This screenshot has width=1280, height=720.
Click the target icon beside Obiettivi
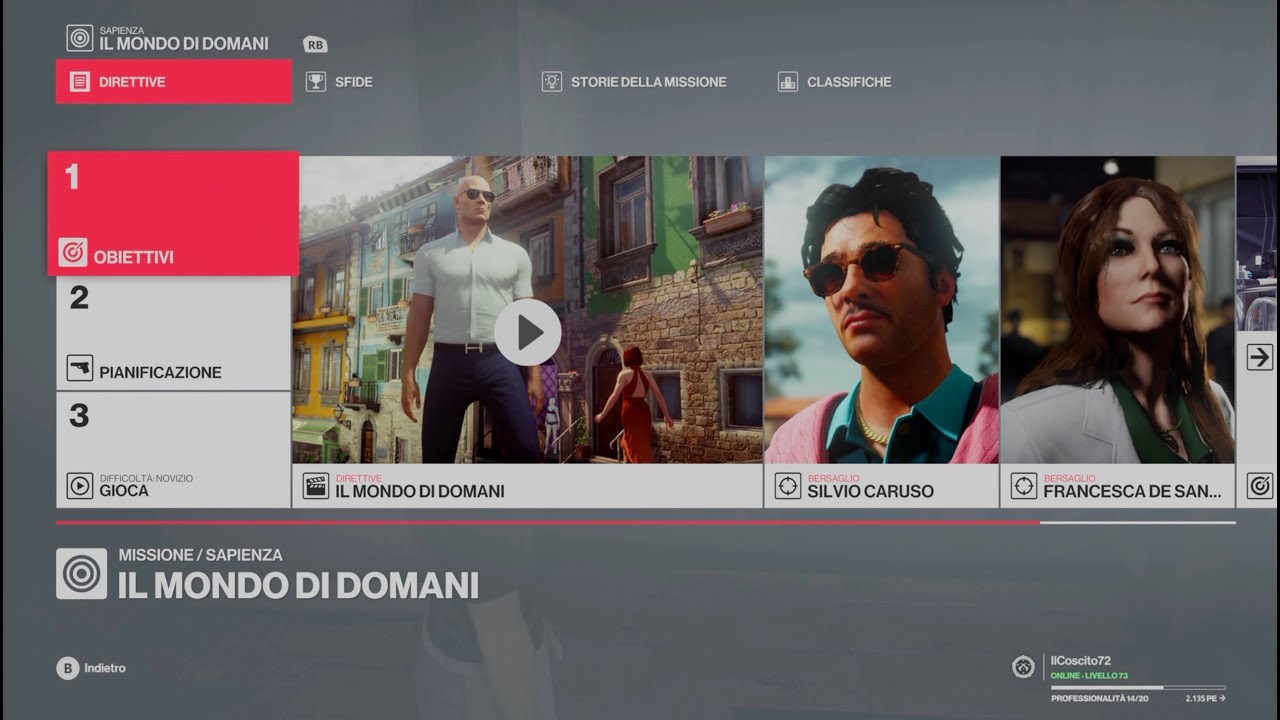(x=73, y=253)
